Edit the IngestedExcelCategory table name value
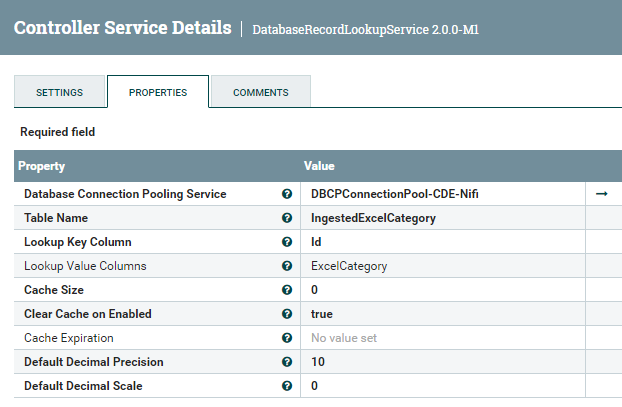The image size is (622, 407). coord(373,218)
